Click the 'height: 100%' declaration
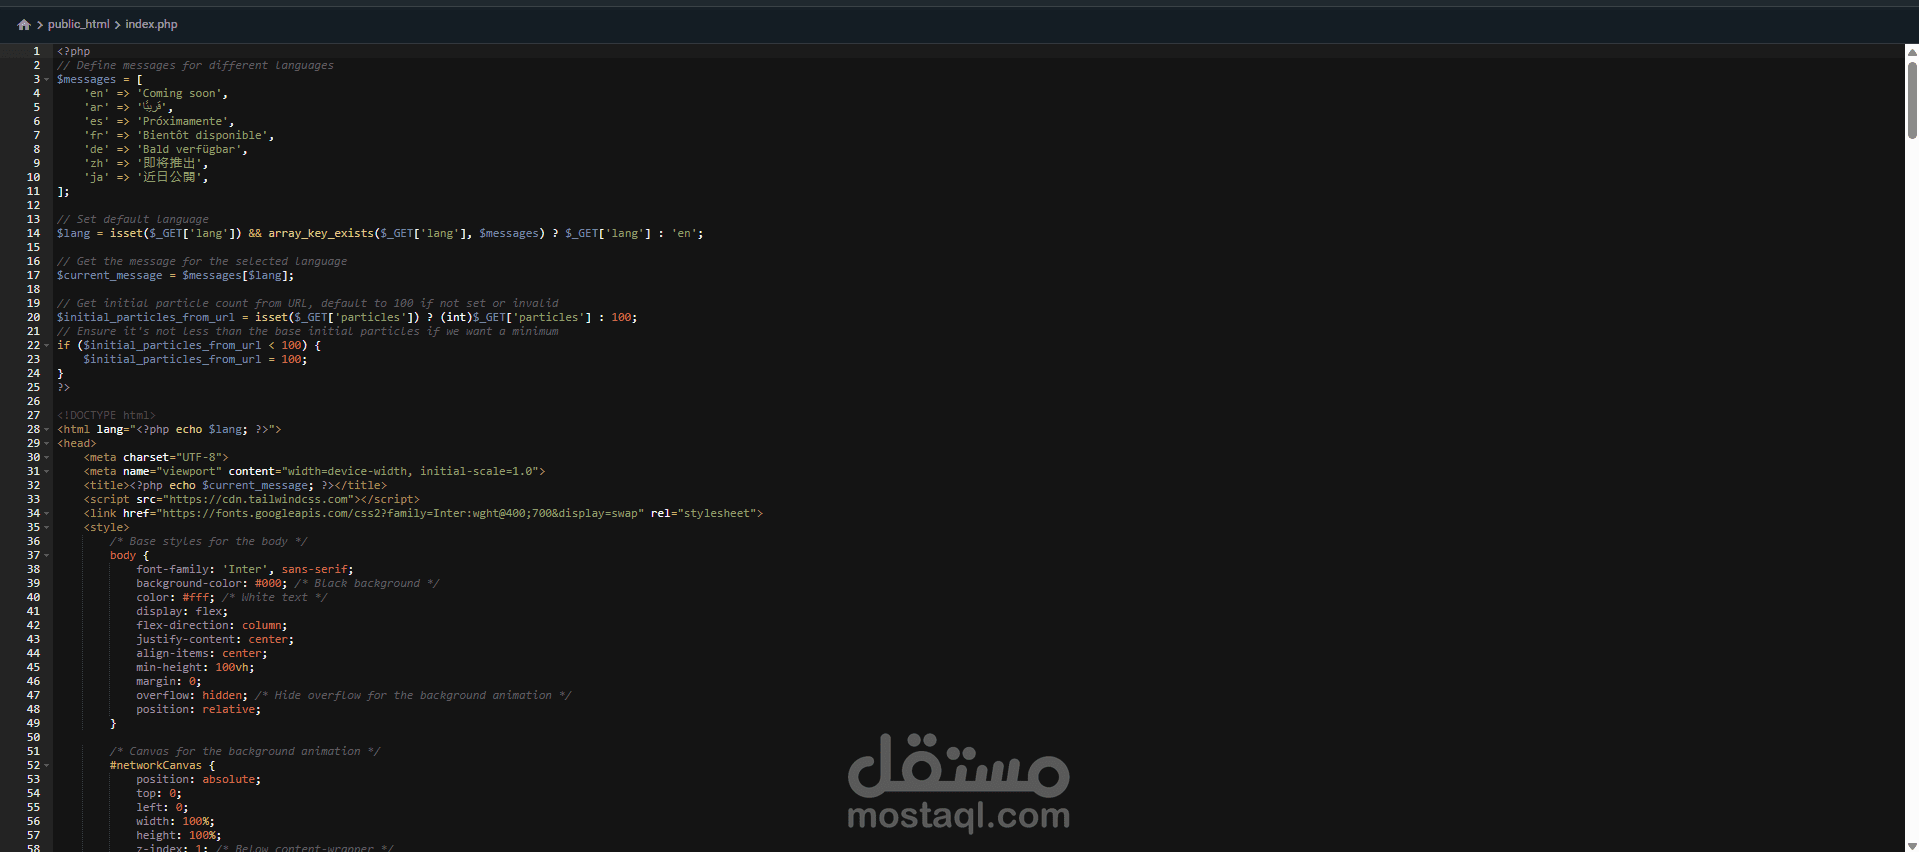Screen dimensions: 1919x852 [x=179, y=835]
